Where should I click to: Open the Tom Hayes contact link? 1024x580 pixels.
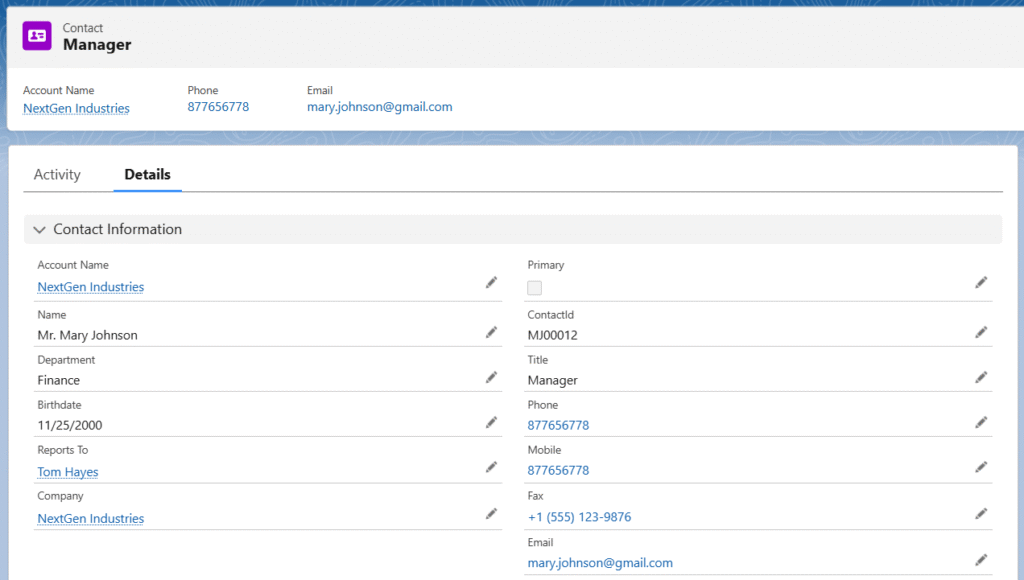(68, 472)
